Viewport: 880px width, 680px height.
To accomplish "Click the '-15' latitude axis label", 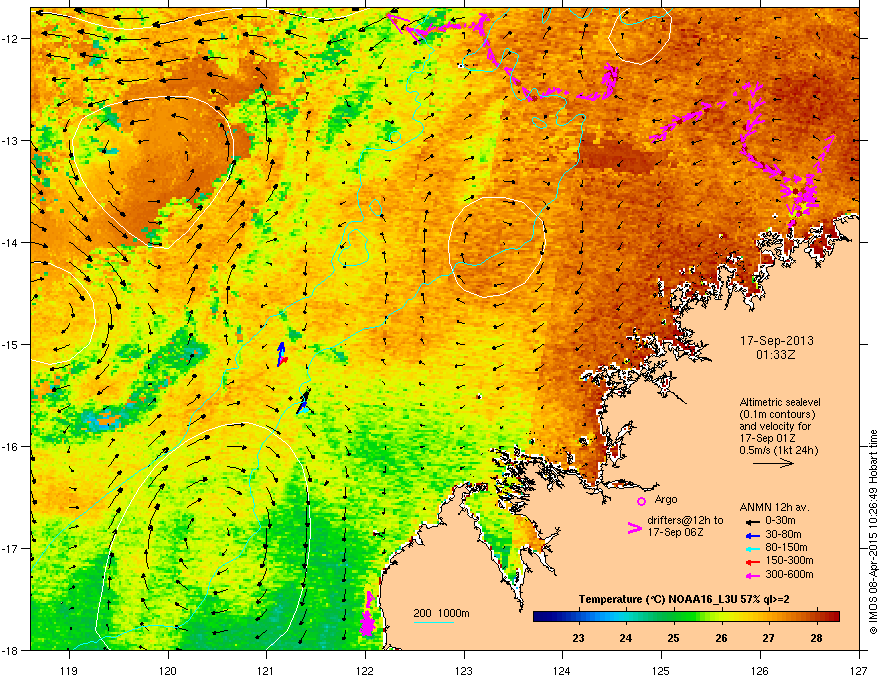I will point(11,344).
